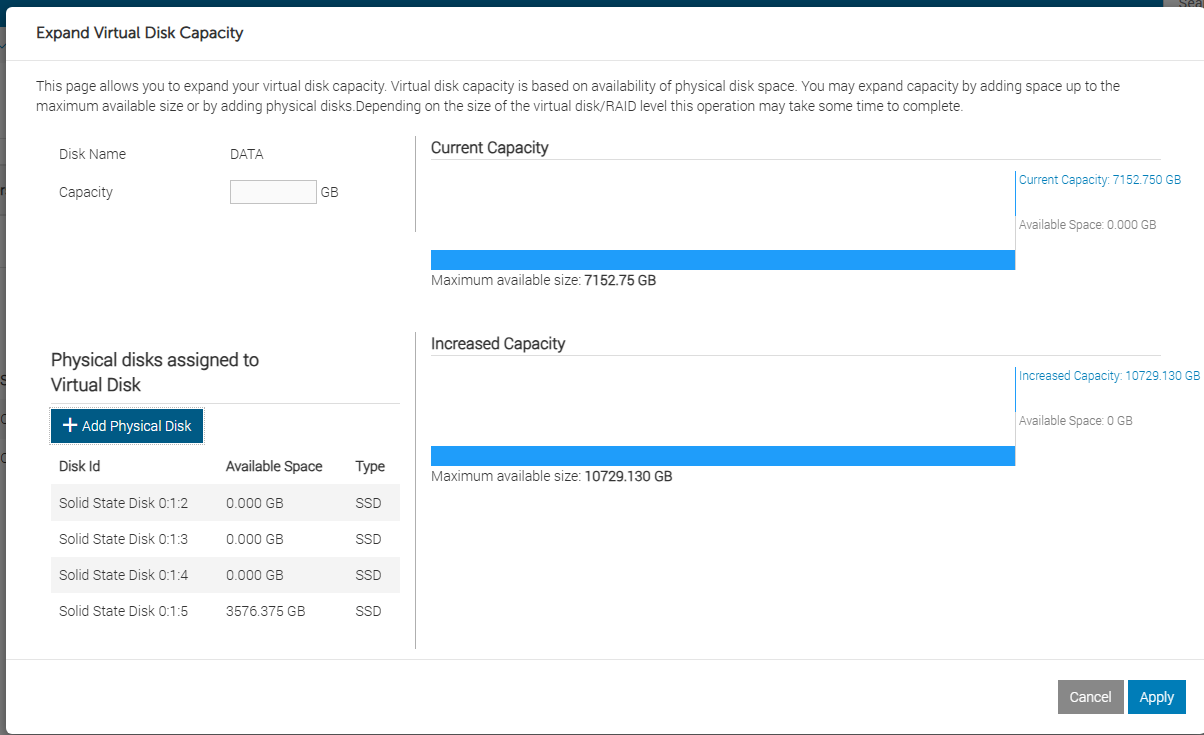Click the Disk Id column header
Screen dimensions: 1204x735
(x=80, y=466)
